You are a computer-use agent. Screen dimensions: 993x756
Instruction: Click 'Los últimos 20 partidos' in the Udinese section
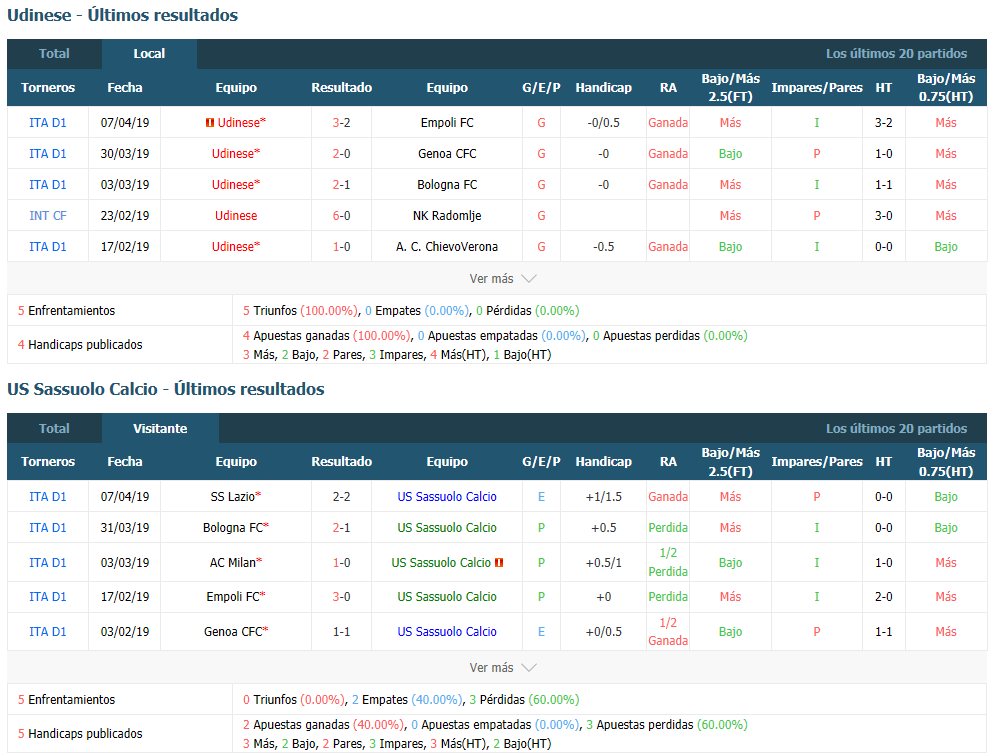tap(896, 54)
